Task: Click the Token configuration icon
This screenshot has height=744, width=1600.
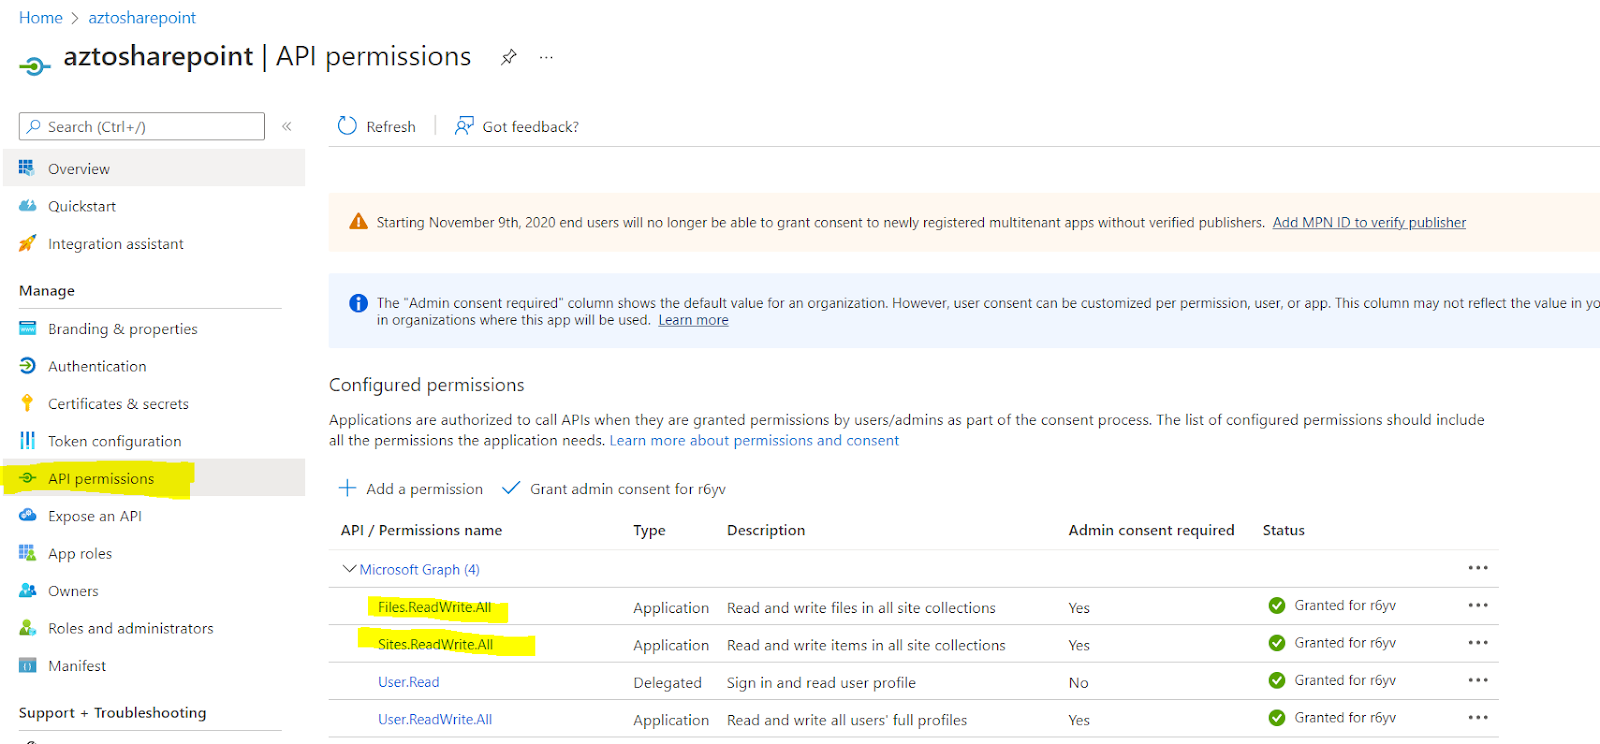Action: click(x=27, y=441)
